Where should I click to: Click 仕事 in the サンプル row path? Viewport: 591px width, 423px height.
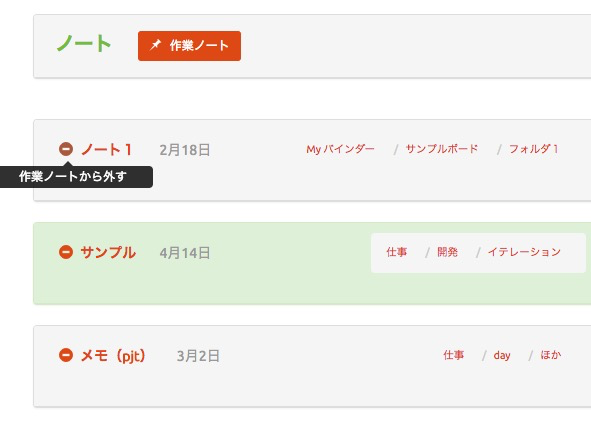pyautogui.click(x=397, y=252)
